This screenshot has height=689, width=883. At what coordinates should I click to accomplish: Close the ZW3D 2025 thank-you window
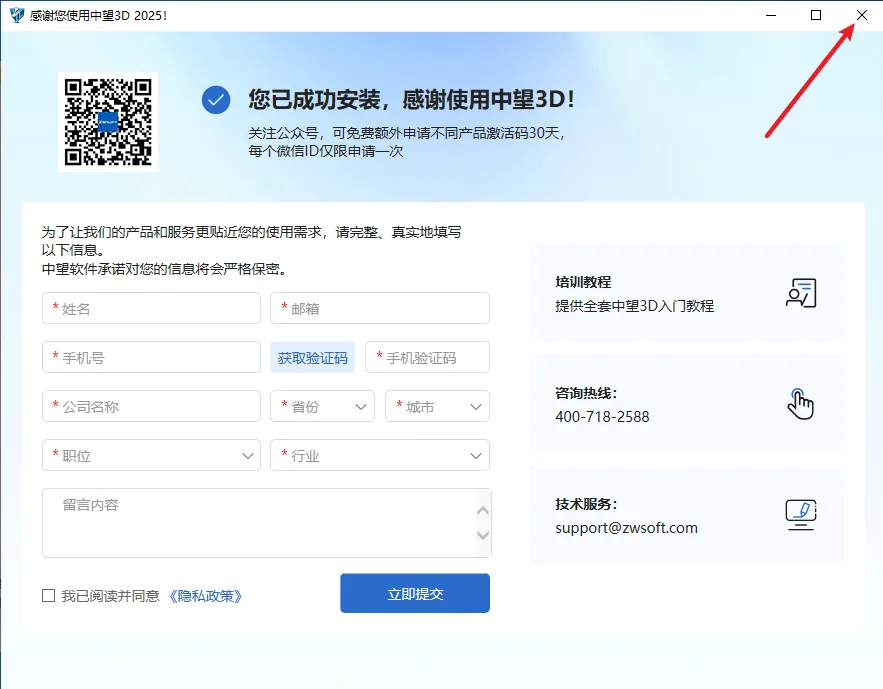[862, 15]
